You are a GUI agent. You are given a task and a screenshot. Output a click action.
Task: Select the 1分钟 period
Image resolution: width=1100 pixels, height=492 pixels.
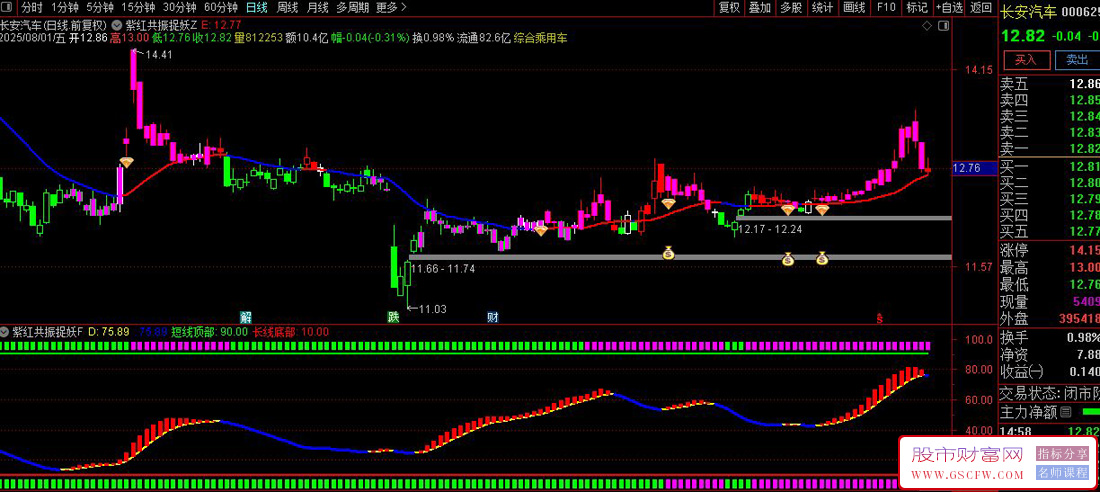point(65,8)
